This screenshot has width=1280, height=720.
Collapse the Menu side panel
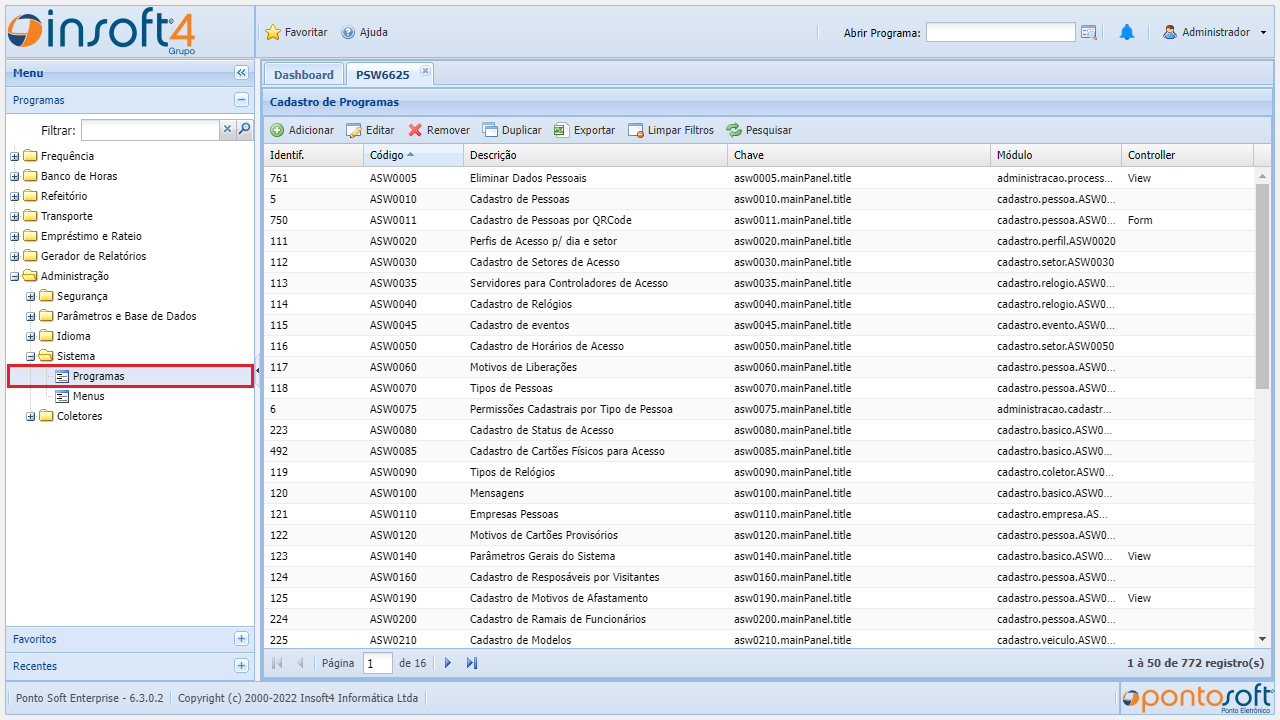click(x=241, y=73)
